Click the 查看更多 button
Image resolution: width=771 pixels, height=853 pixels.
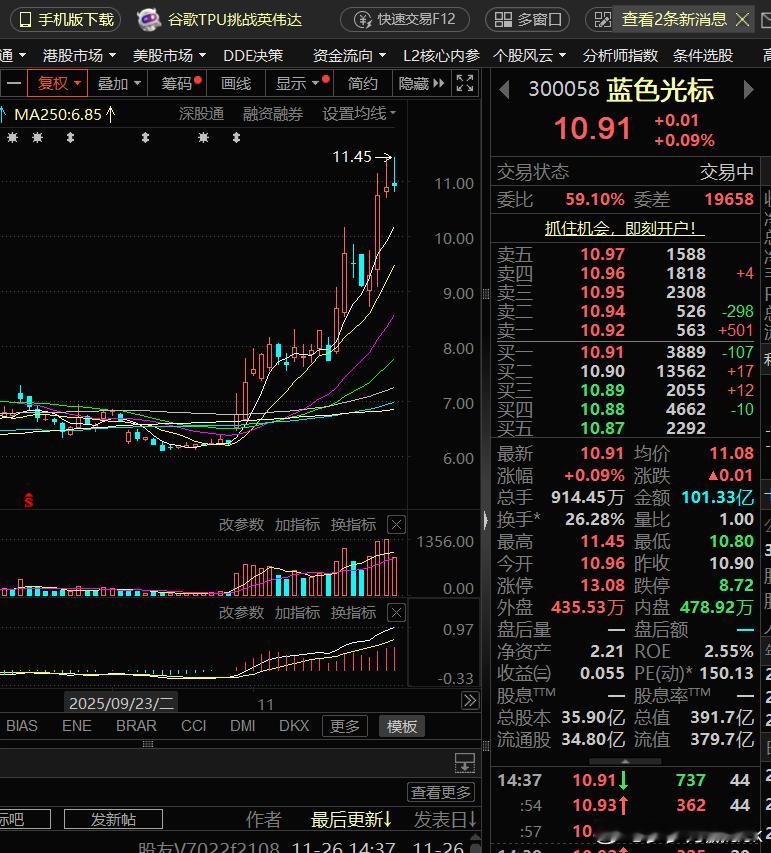(x=441, y=792)
